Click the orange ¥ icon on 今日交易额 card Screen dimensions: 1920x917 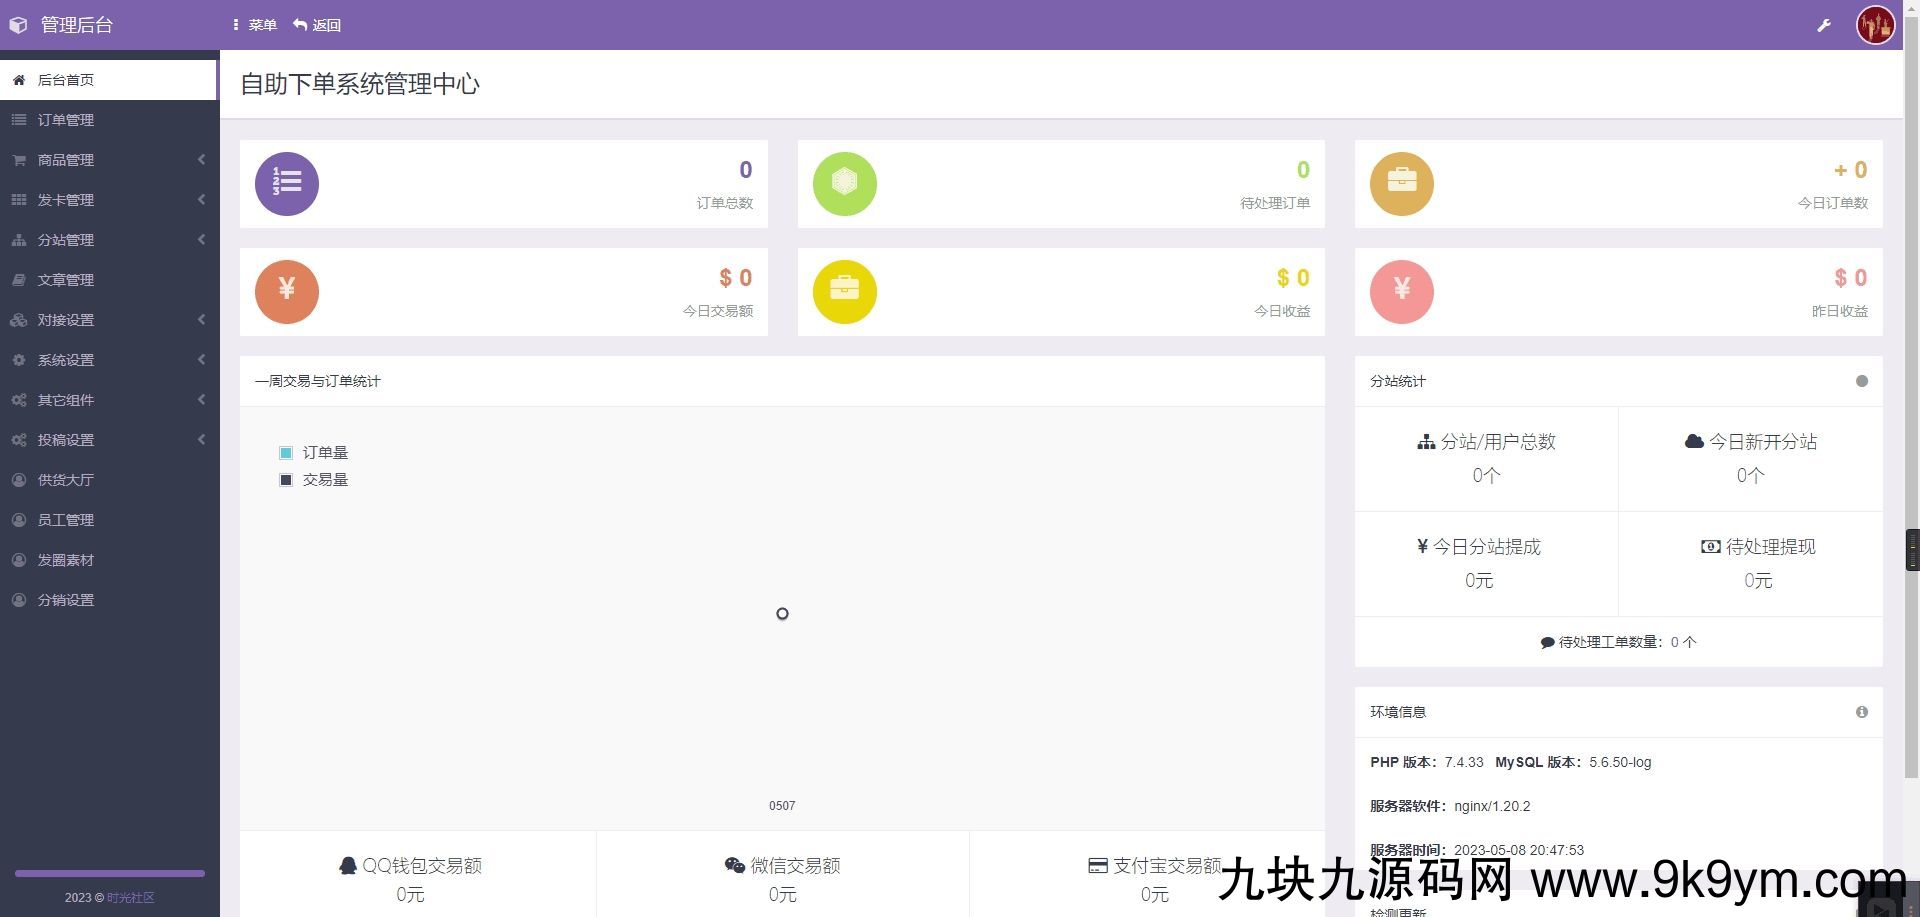coord(287,291)
